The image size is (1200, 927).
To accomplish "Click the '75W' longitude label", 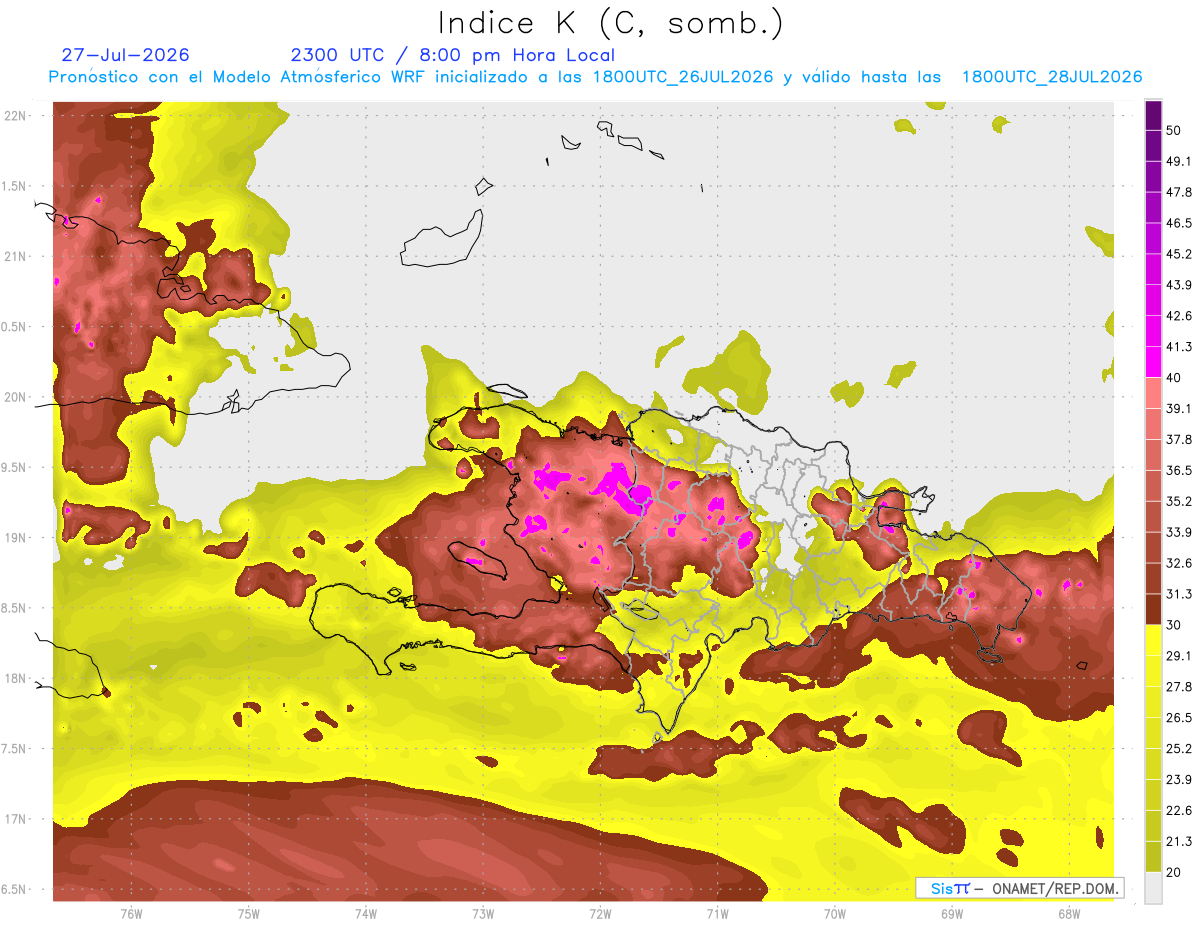I will coord(249,915).
